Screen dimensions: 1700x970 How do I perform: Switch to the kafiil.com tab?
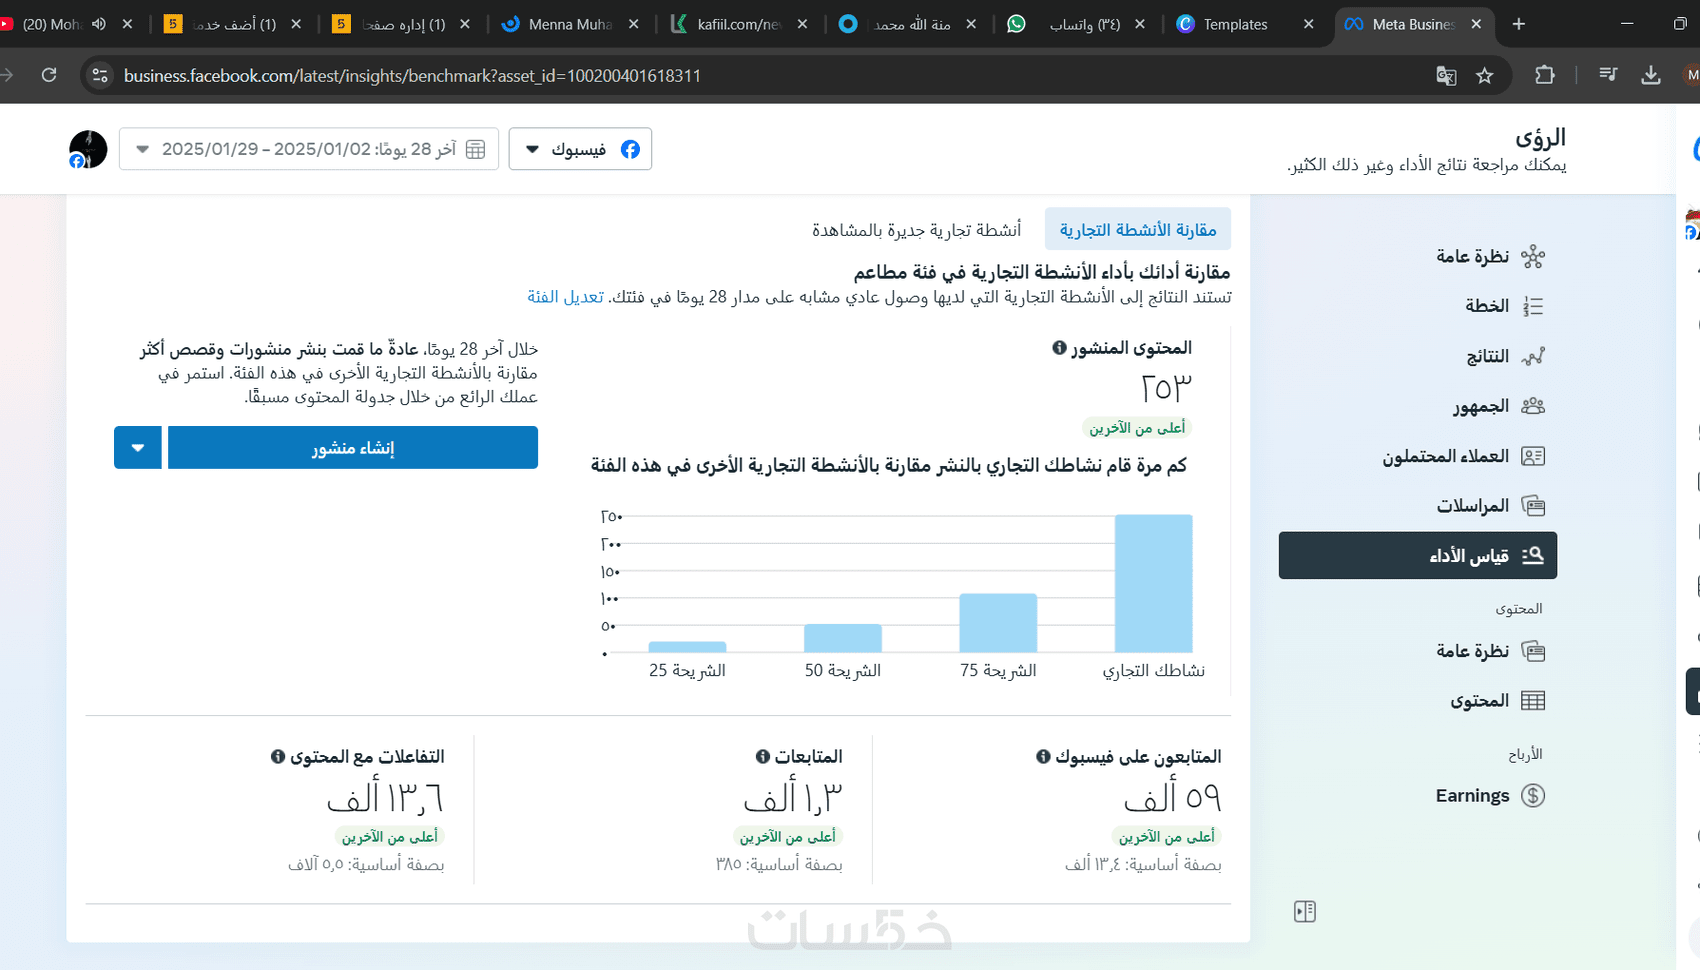pyautogui.click(x=740, y=24)
